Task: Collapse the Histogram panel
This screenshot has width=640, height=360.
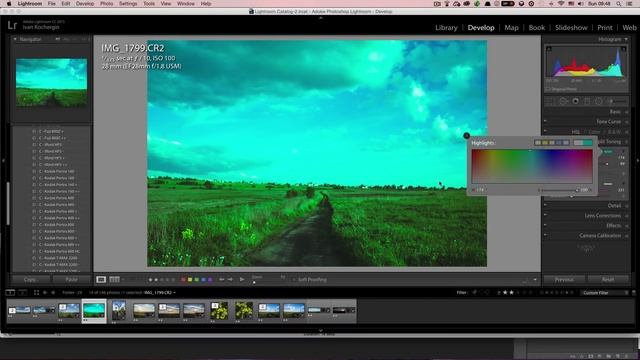Action: (x=626, y=39)
